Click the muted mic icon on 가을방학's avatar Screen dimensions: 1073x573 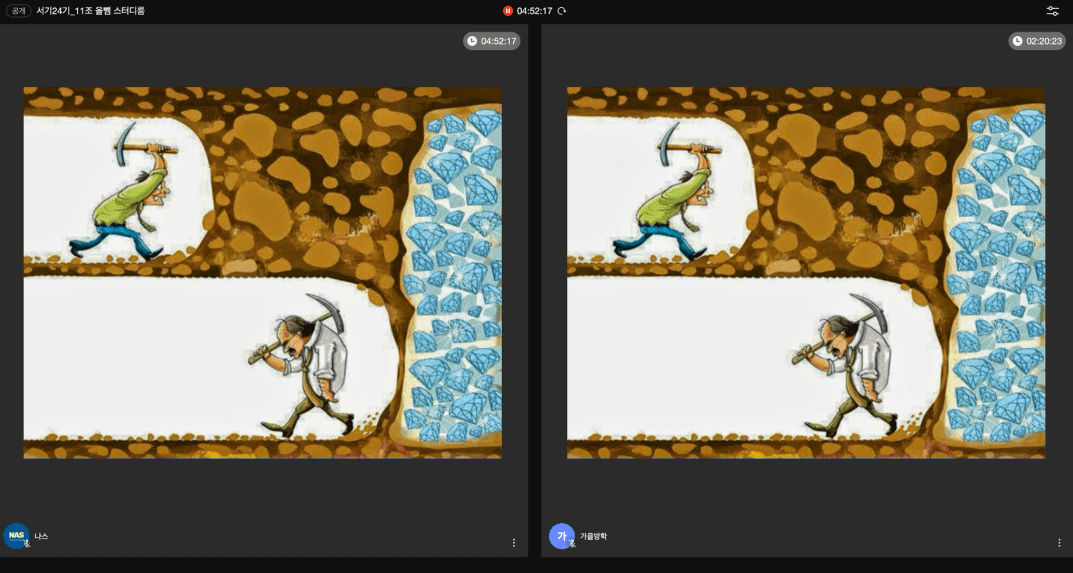572,544
